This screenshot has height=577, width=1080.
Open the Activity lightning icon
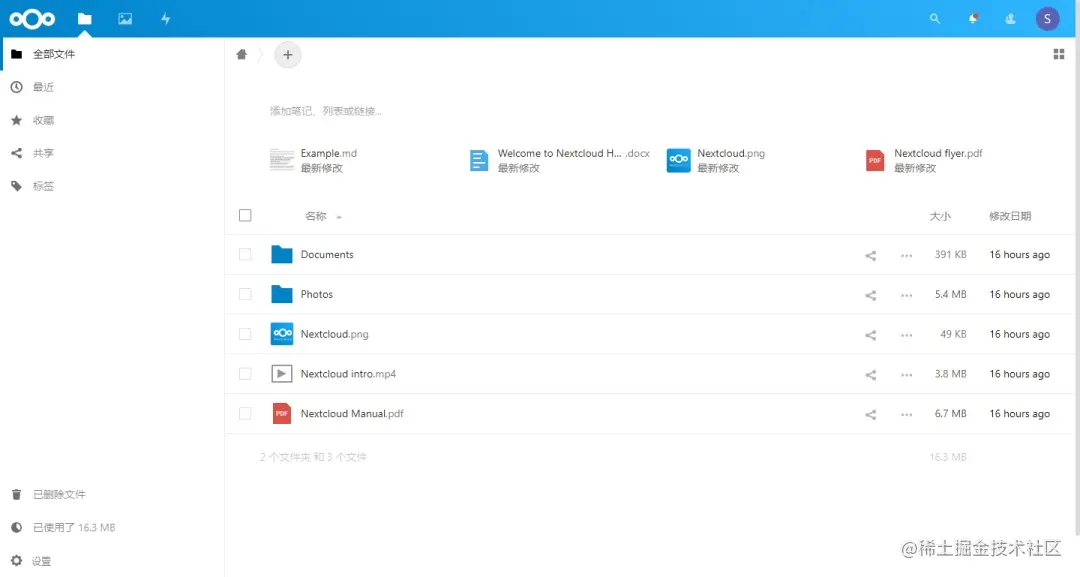(x=165, y=19)
